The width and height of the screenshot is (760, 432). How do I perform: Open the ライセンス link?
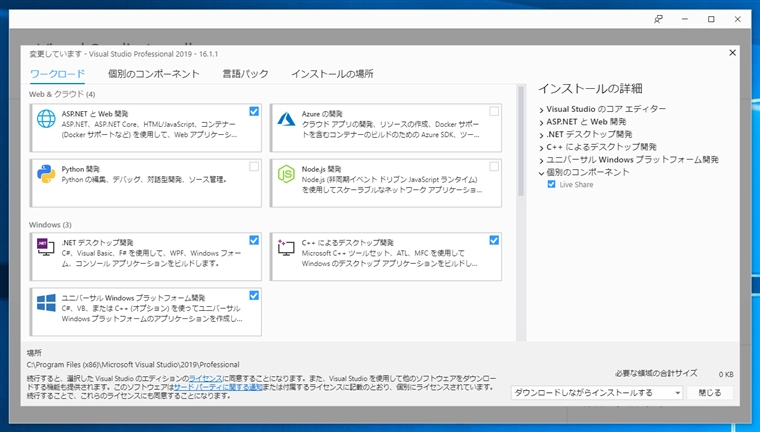(206, 378)
